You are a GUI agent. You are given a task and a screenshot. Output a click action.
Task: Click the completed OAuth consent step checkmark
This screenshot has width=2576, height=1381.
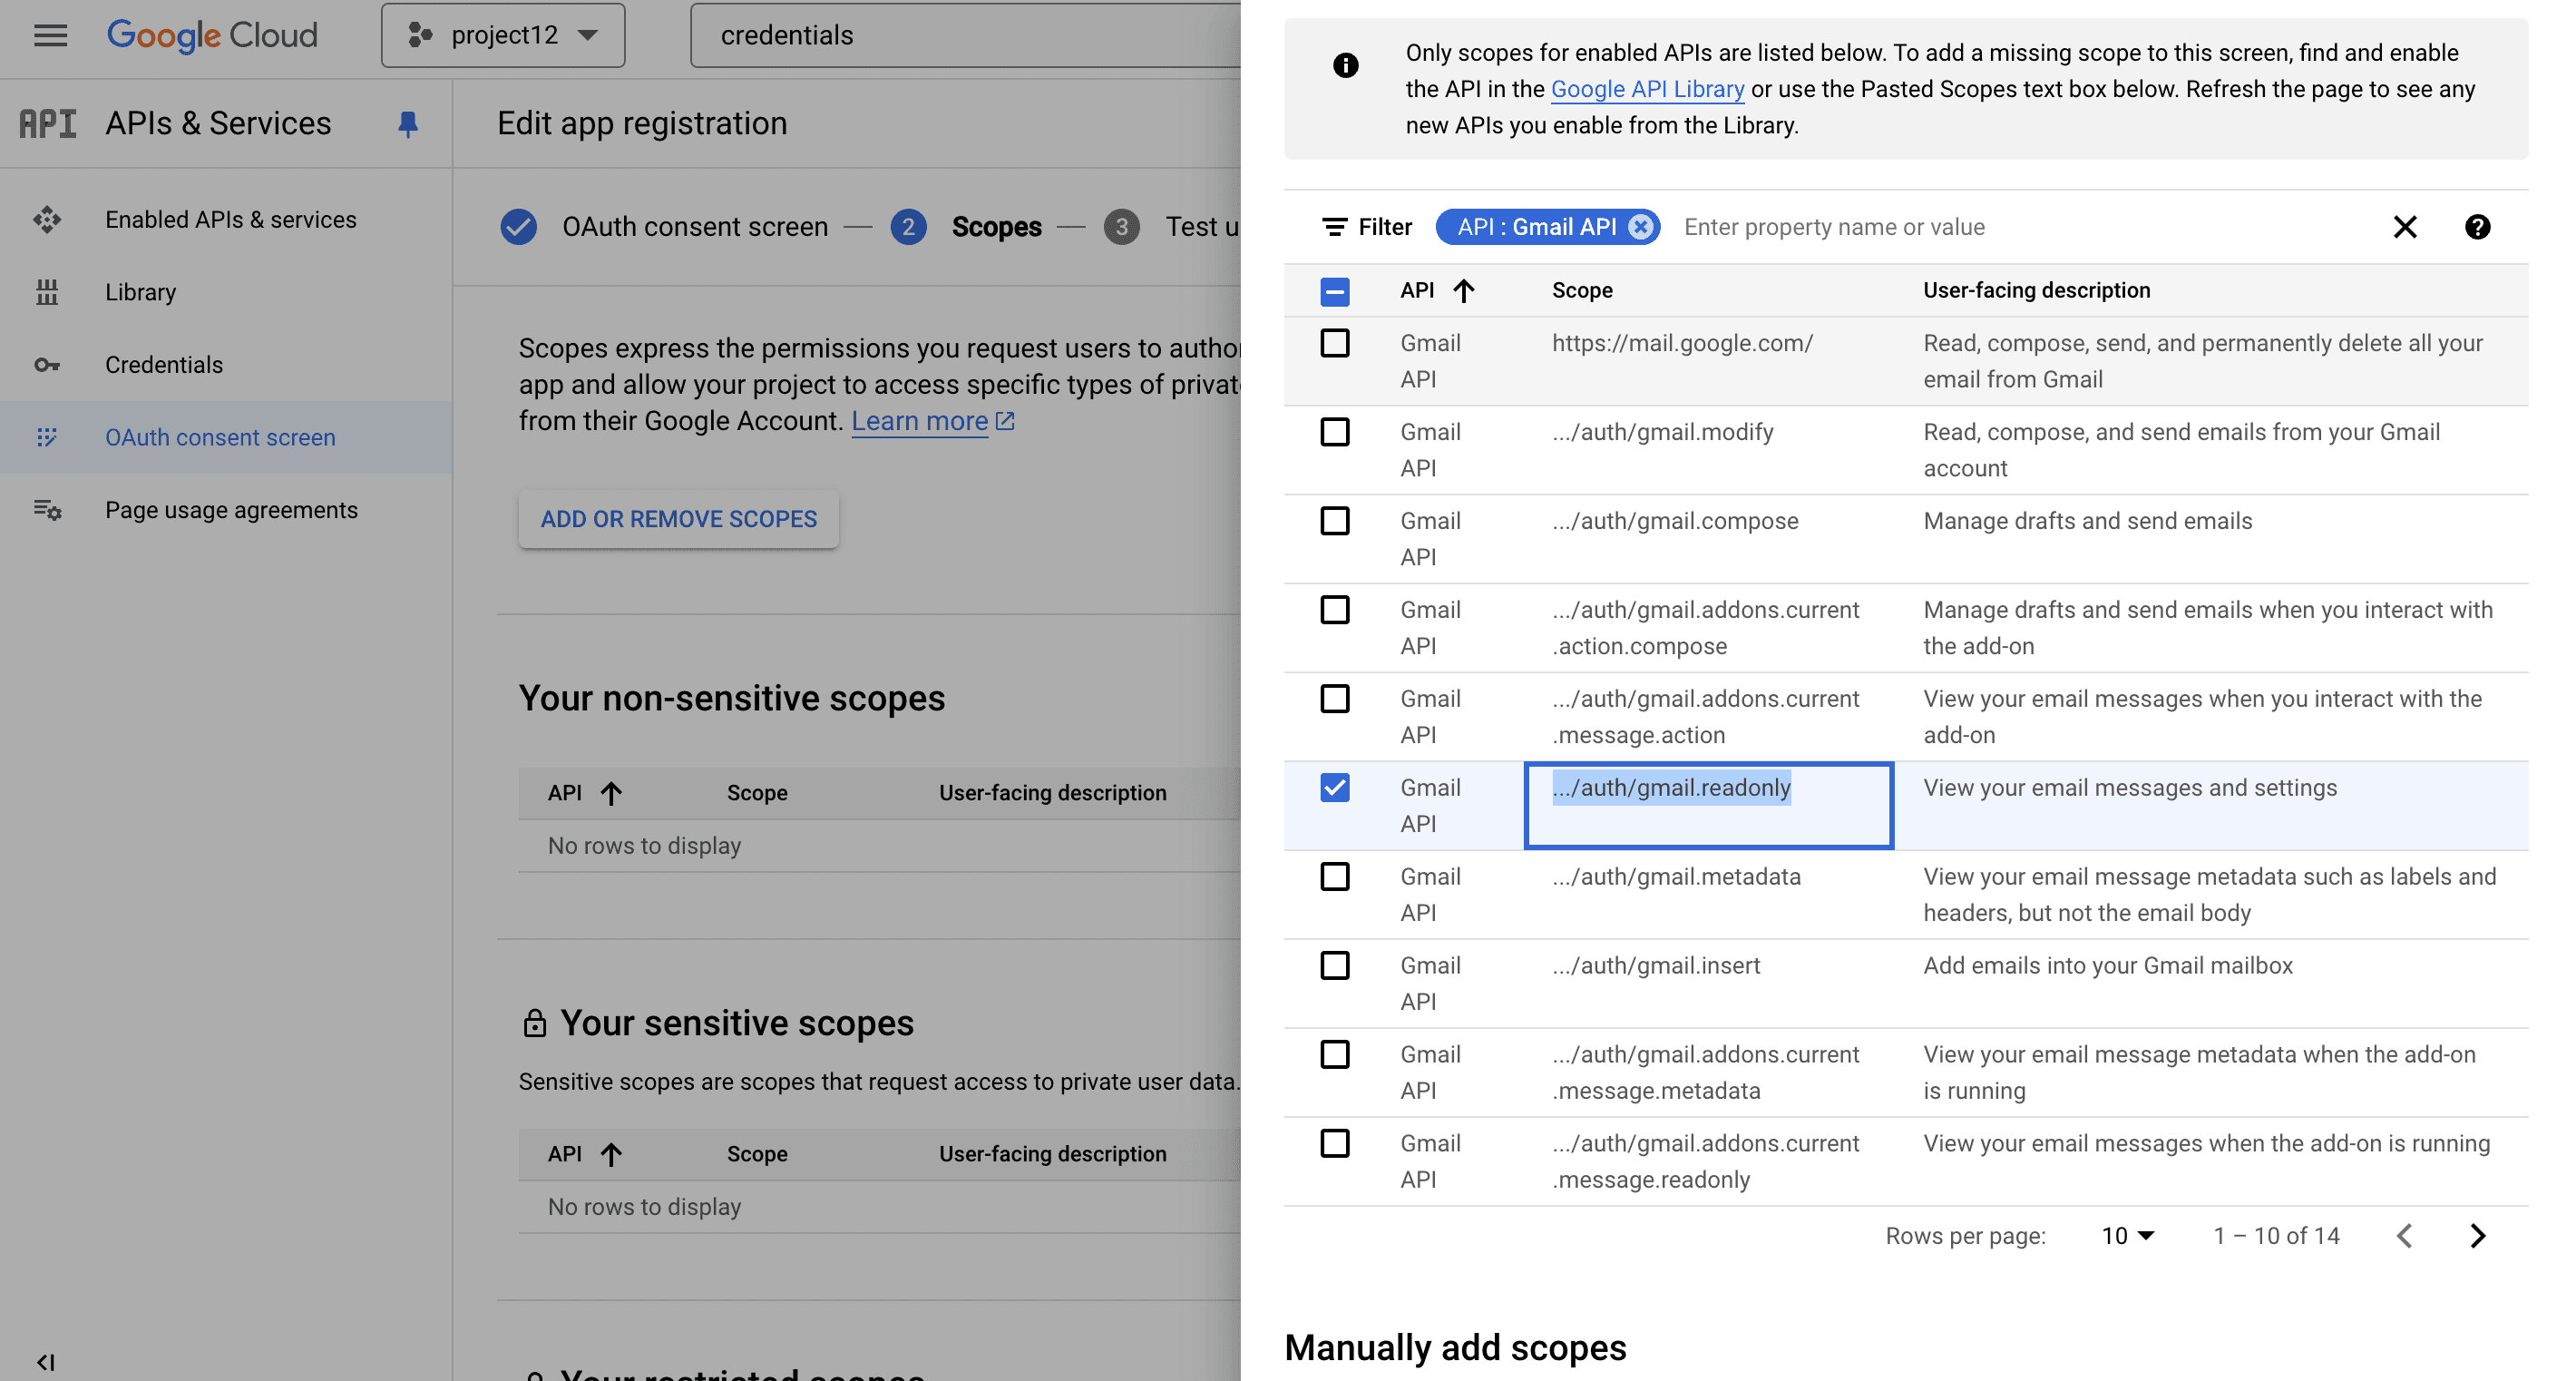point(518,227)
